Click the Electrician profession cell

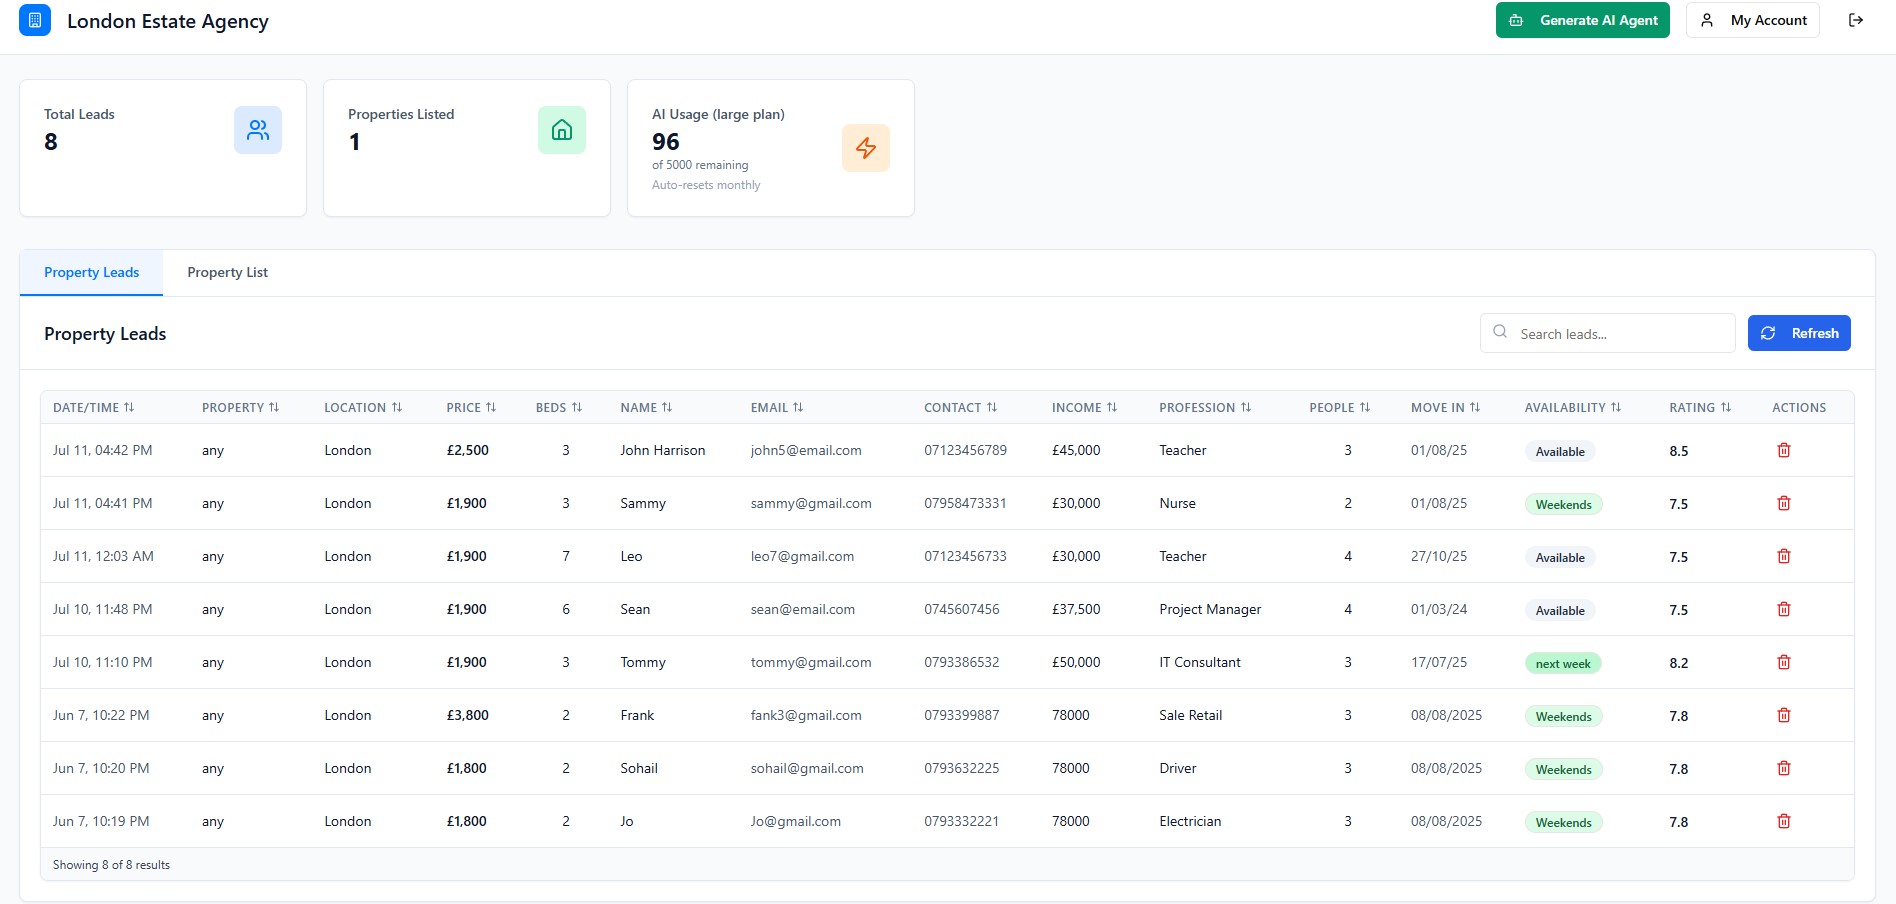[1190, 821]
